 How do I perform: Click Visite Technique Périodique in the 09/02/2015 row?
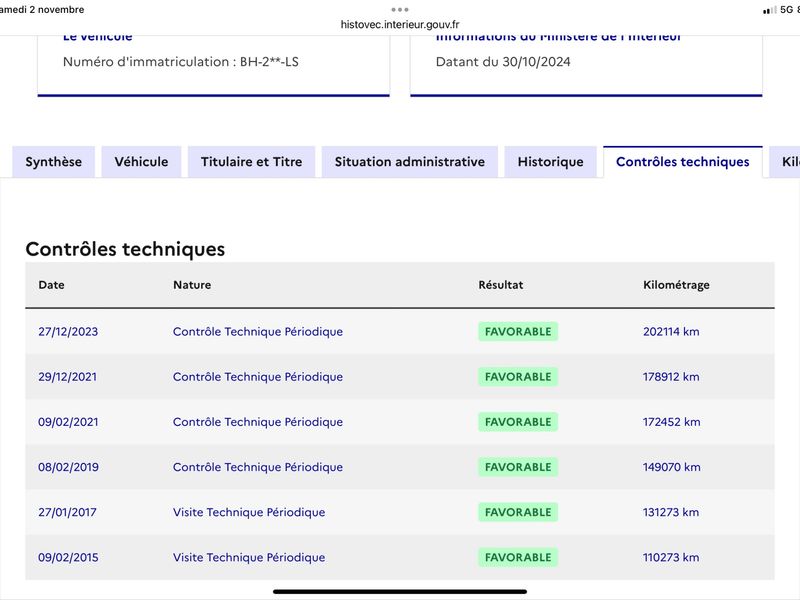coord(249,557)
